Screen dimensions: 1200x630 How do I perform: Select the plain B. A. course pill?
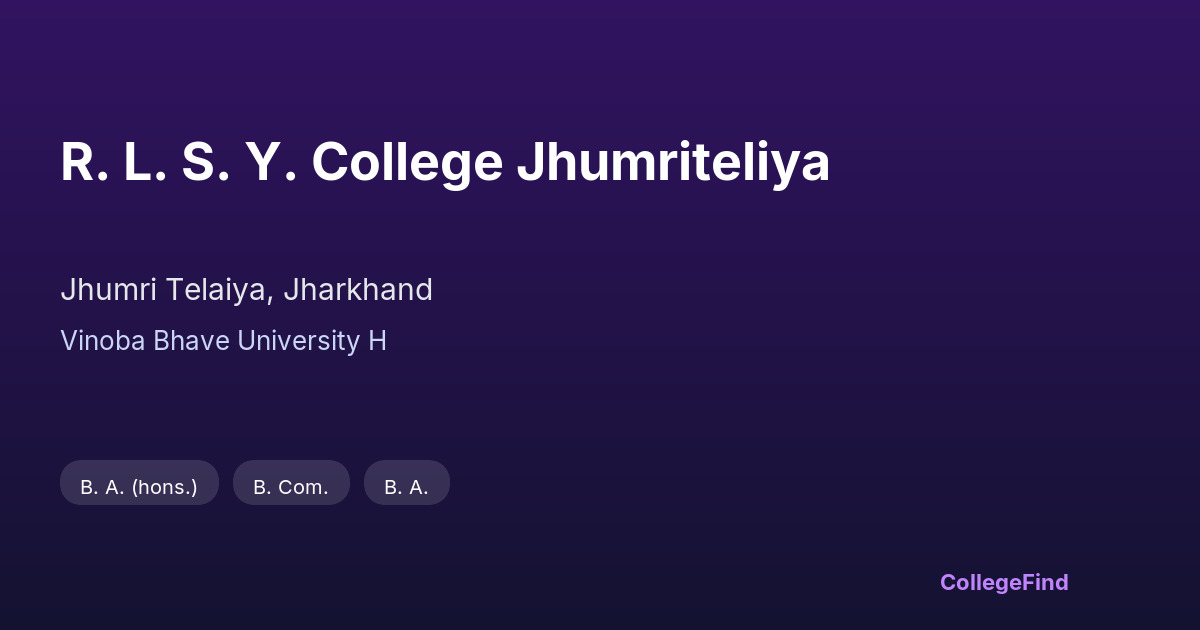pyautogui.click(x=406, y=487)
